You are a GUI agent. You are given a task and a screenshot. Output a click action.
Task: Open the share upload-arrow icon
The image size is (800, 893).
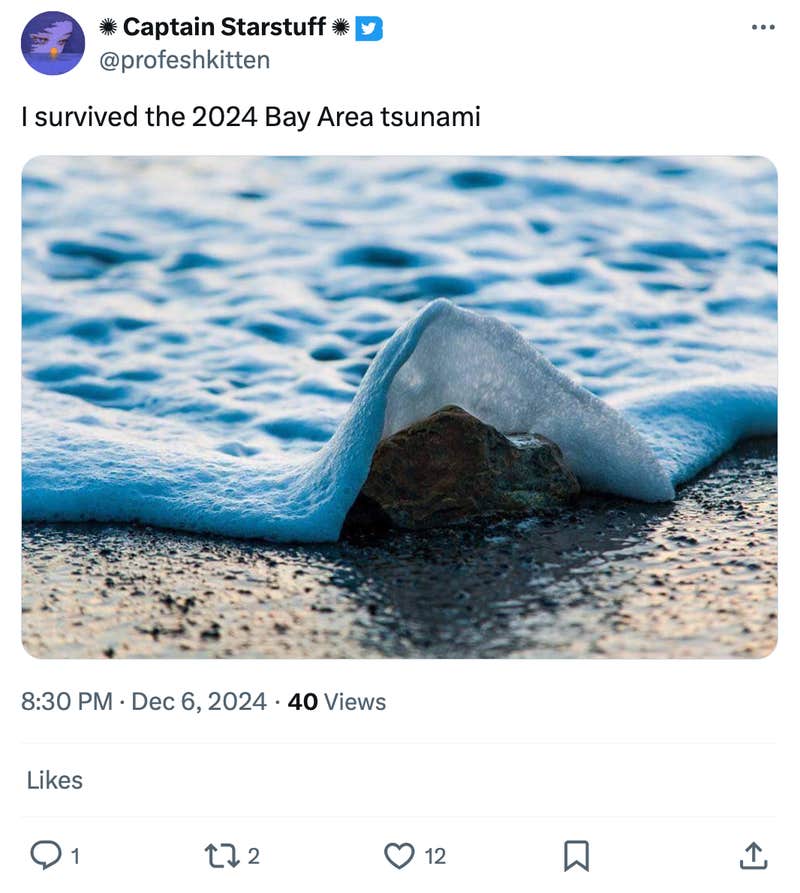coord(754,856)
